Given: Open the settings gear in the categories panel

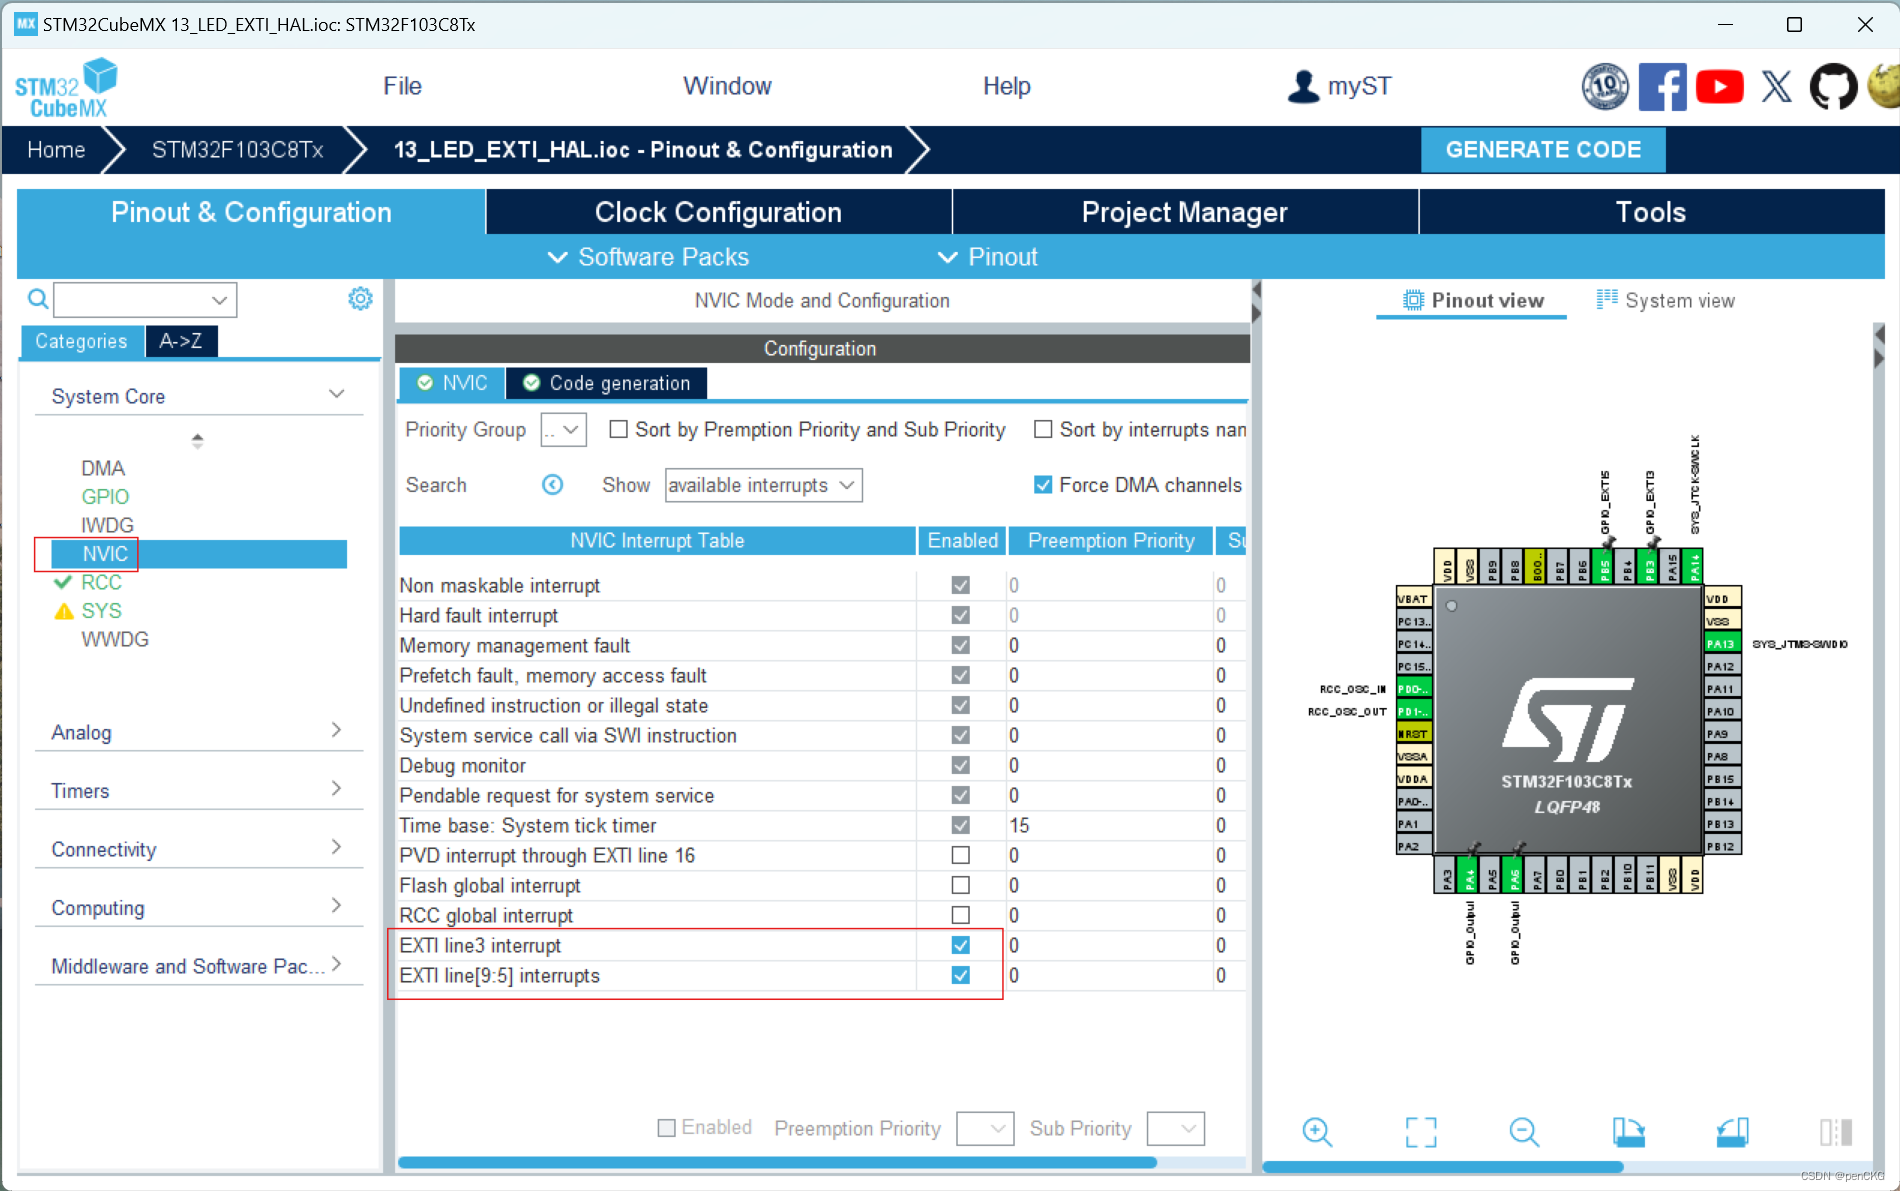Looking at the screenshot, I should 360,298.
